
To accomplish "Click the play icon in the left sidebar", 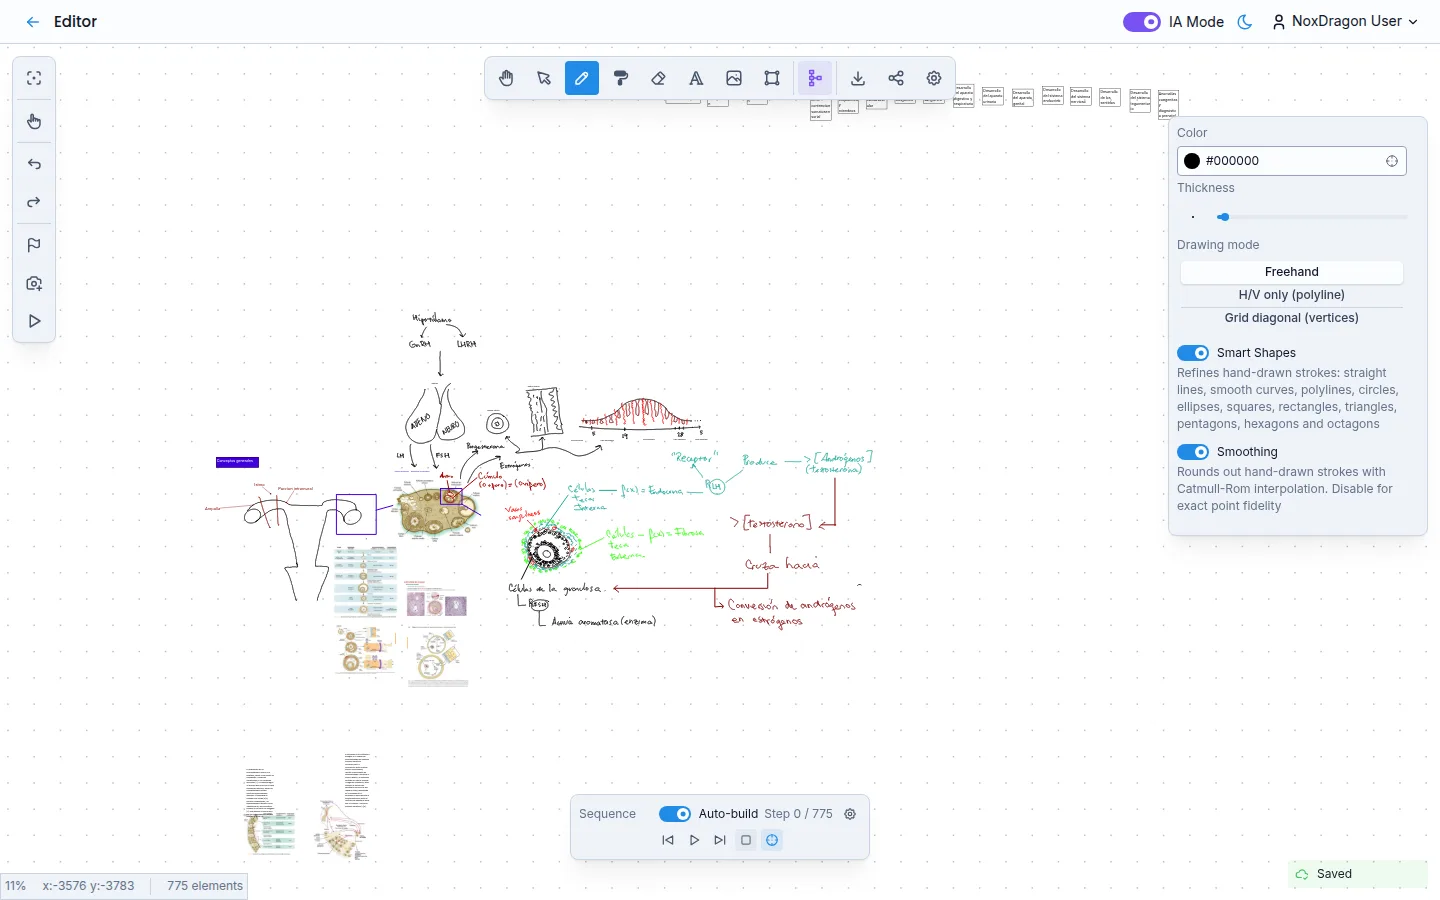I will point(34,321).
